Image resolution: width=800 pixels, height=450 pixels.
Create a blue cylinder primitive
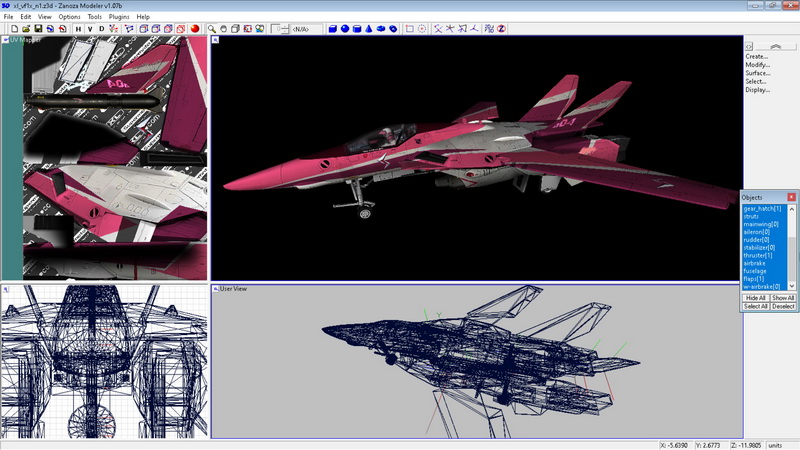357,29
